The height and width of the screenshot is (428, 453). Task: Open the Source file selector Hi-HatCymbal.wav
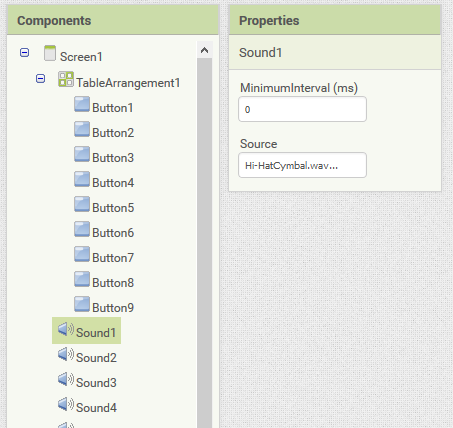click(x=302, y=165)
